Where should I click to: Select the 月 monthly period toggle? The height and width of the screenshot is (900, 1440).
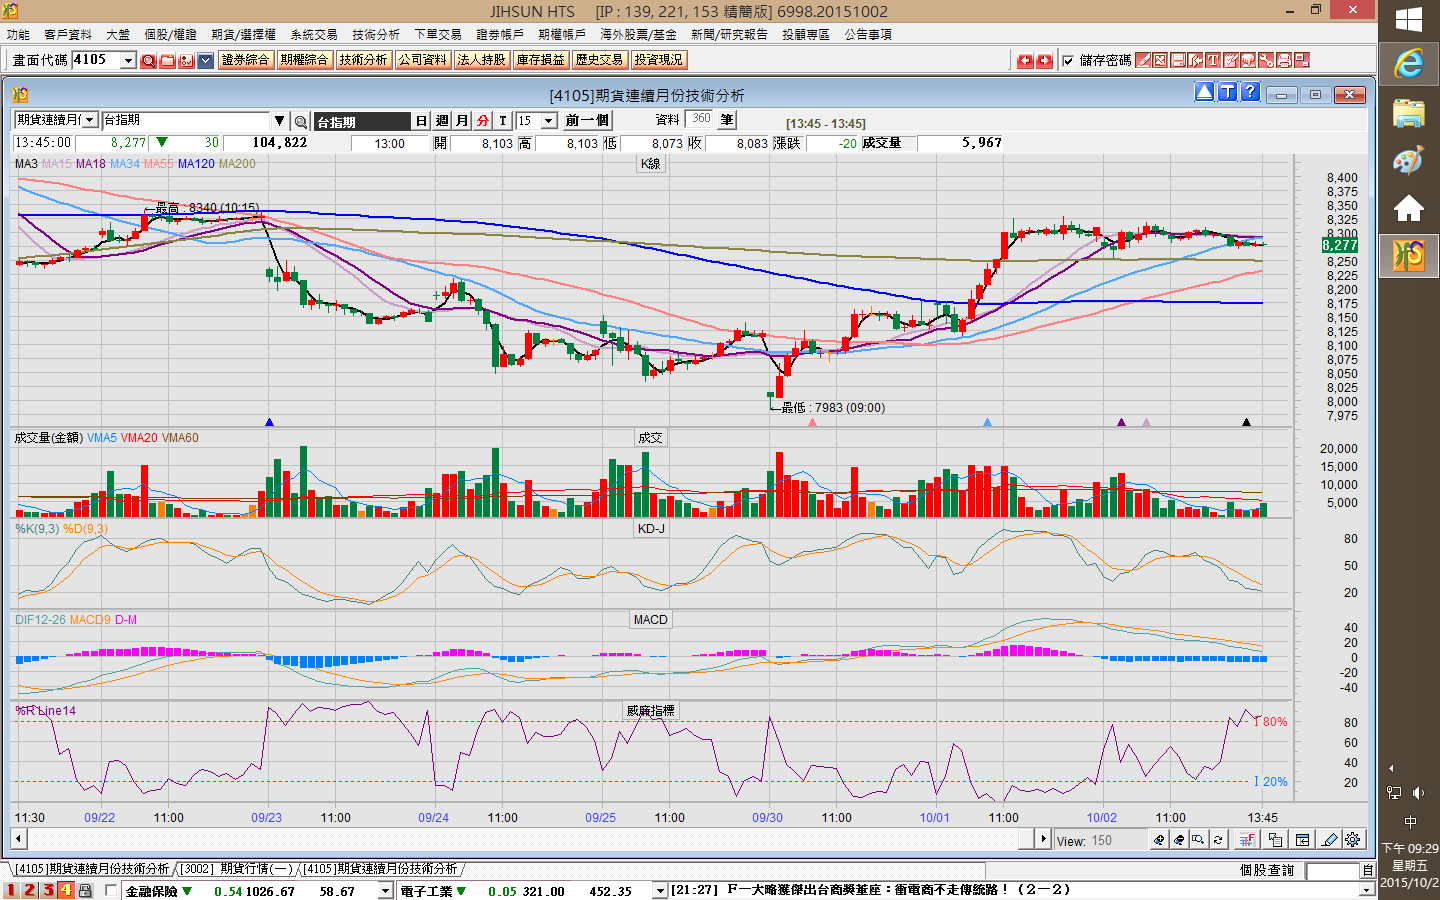[x=462, y=121]
